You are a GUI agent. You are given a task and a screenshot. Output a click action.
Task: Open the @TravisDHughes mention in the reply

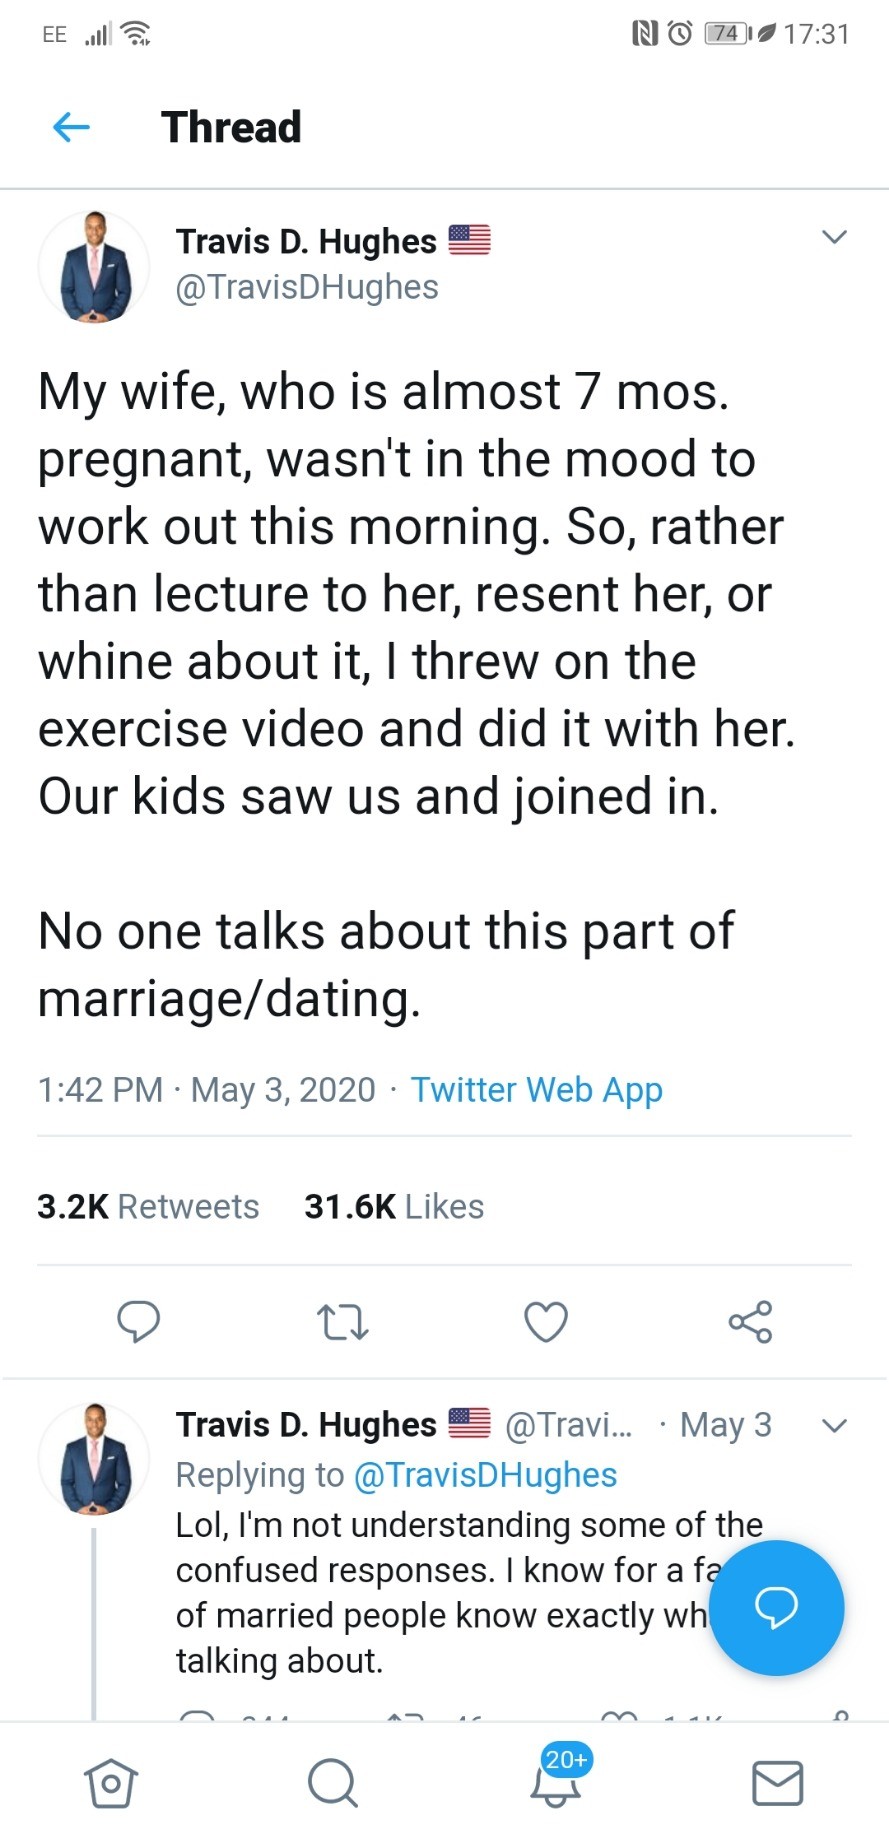point(485,1475)
